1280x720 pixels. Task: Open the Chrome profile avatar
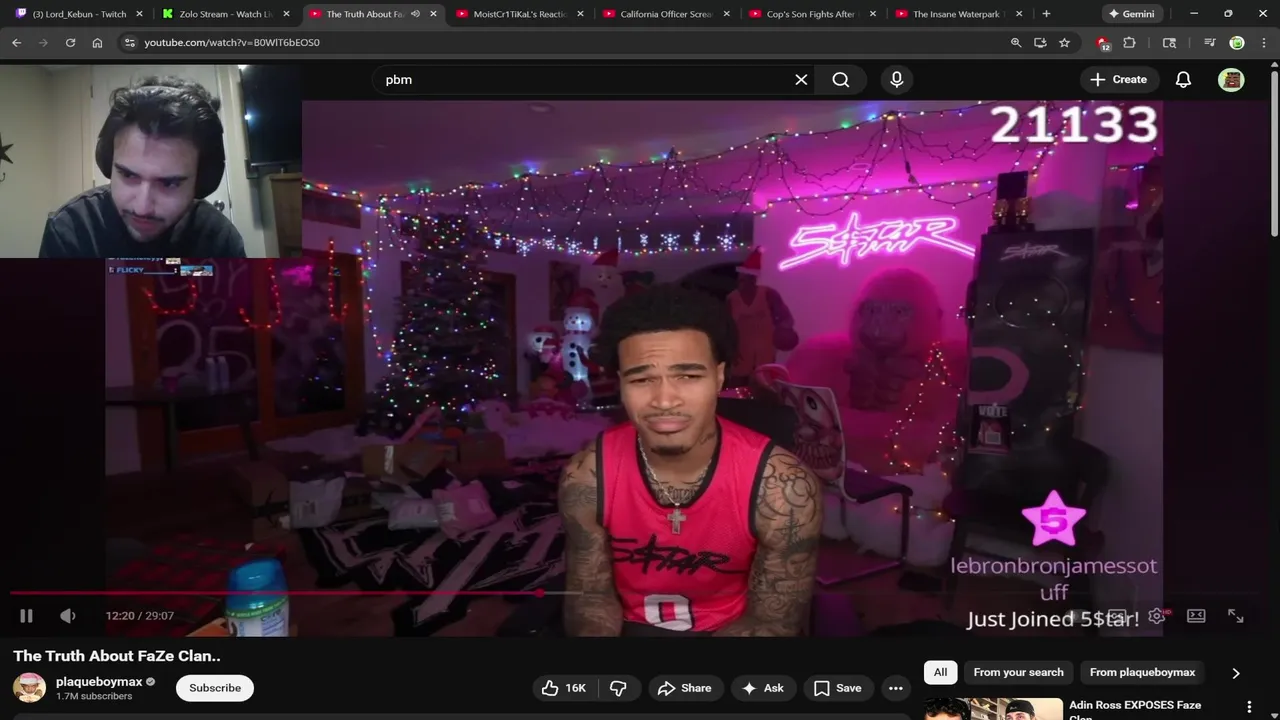pyautogui.click(x=1237, y=43)
